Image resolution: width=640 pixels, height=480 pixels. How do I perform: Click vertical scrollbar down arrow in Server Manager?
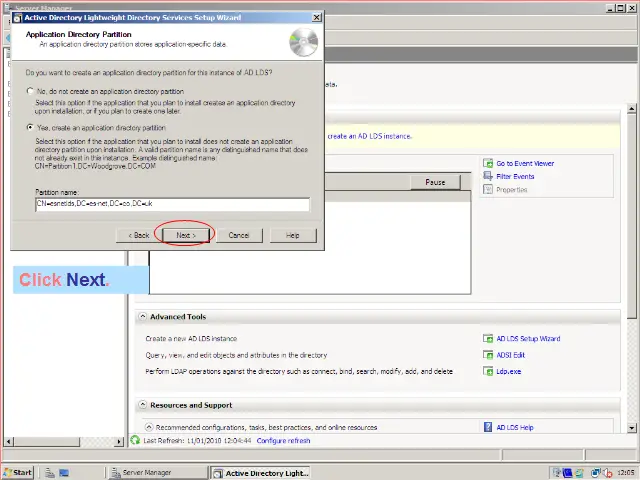[x=631, y=428]
